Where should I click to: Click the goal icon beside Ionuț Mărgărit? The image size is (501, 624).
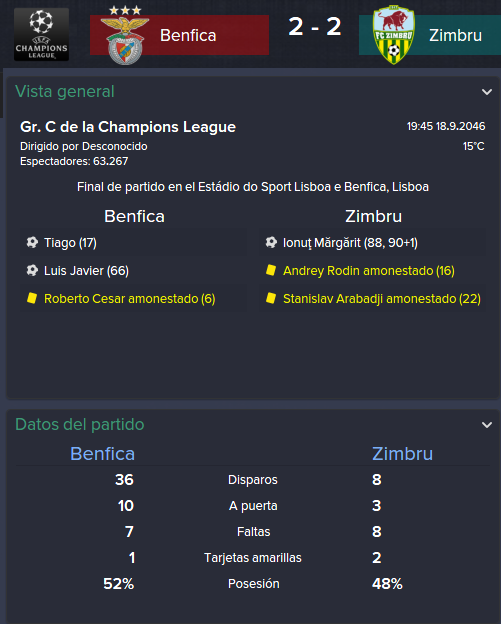click(x=271, y=242)
